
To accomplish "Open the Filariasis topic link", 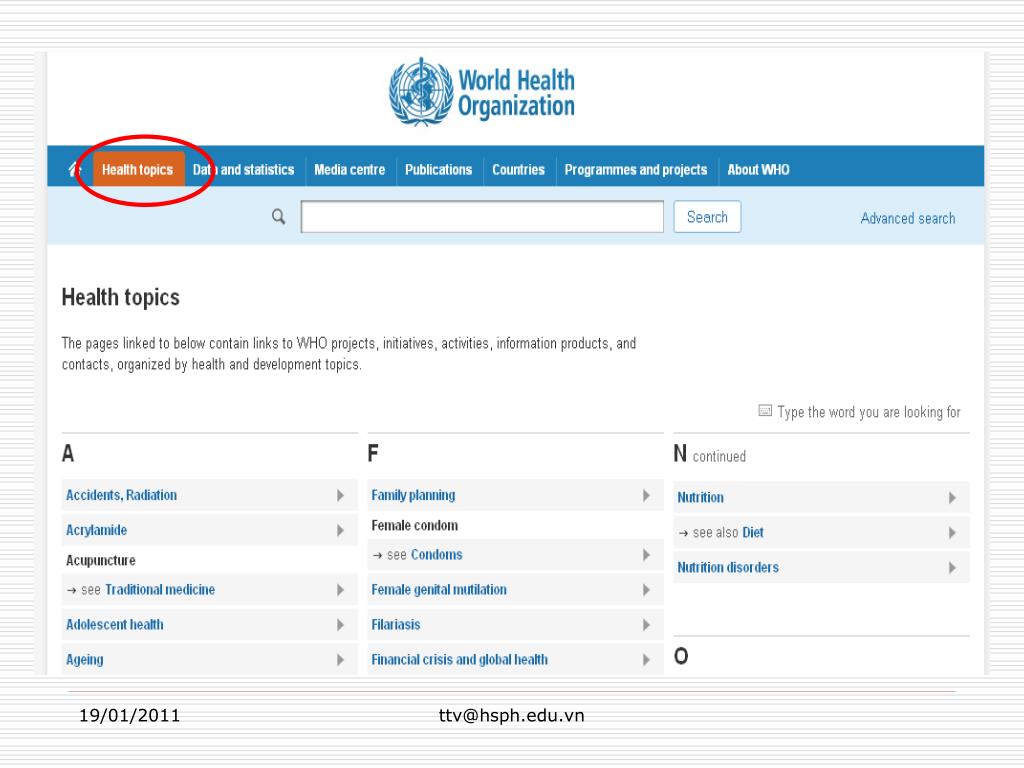I will 396,624.
